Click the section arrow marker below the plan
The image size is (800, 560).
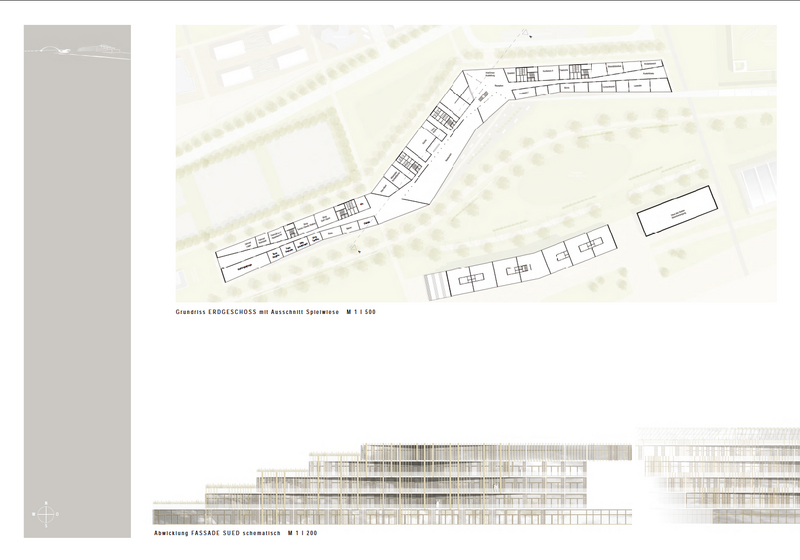360,251
